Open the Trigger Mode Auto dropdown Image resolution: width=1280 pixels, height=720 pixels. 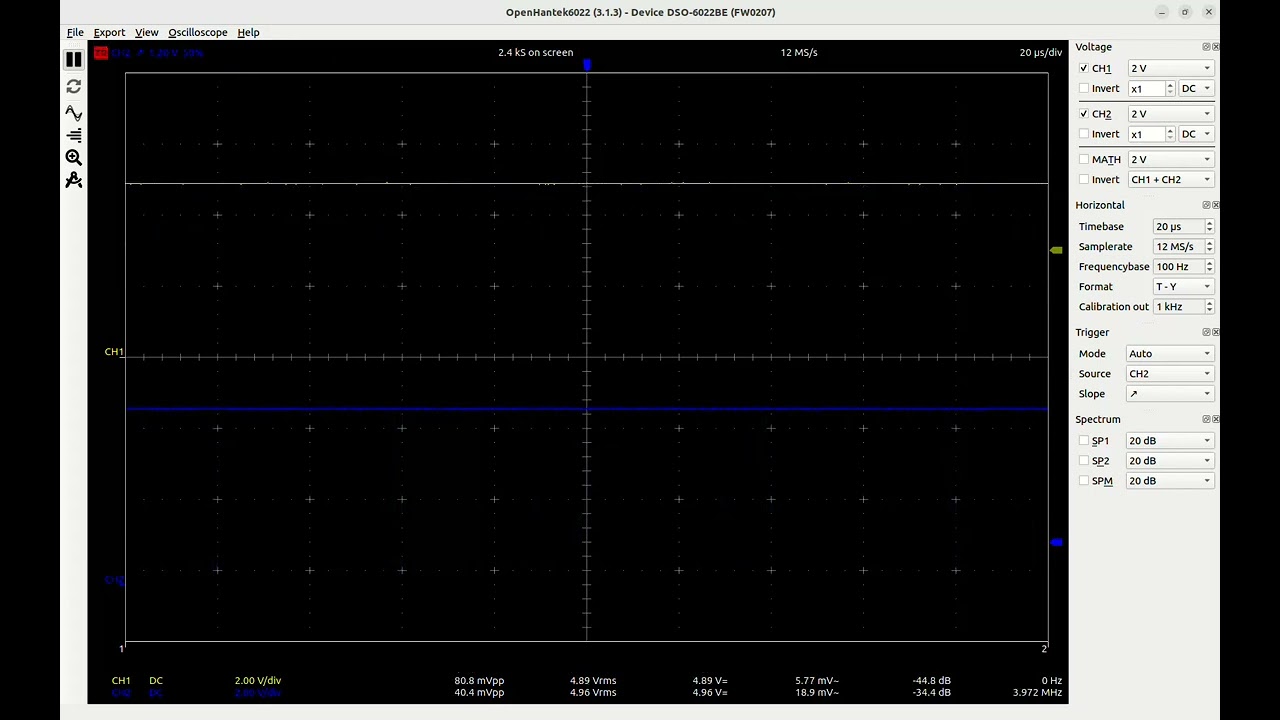[1170, 354]
